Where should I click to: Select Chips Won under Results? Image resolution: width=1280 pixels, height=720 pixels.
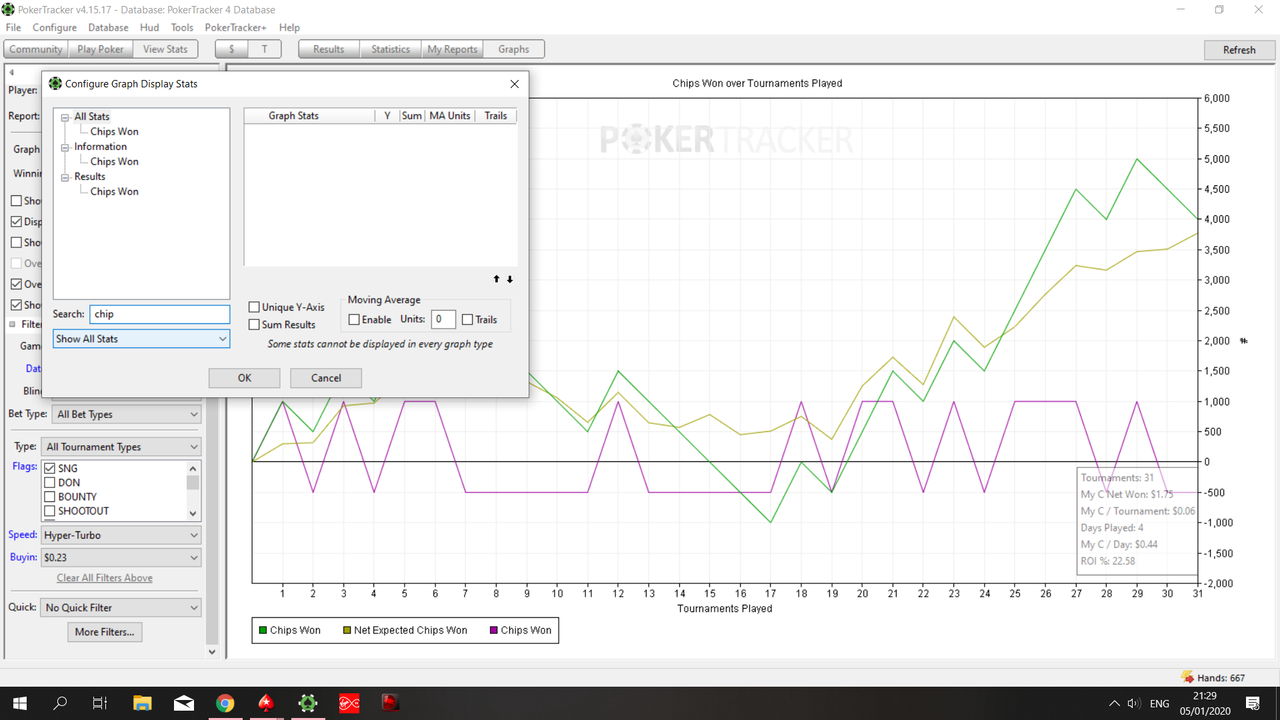tap(114, 192)
